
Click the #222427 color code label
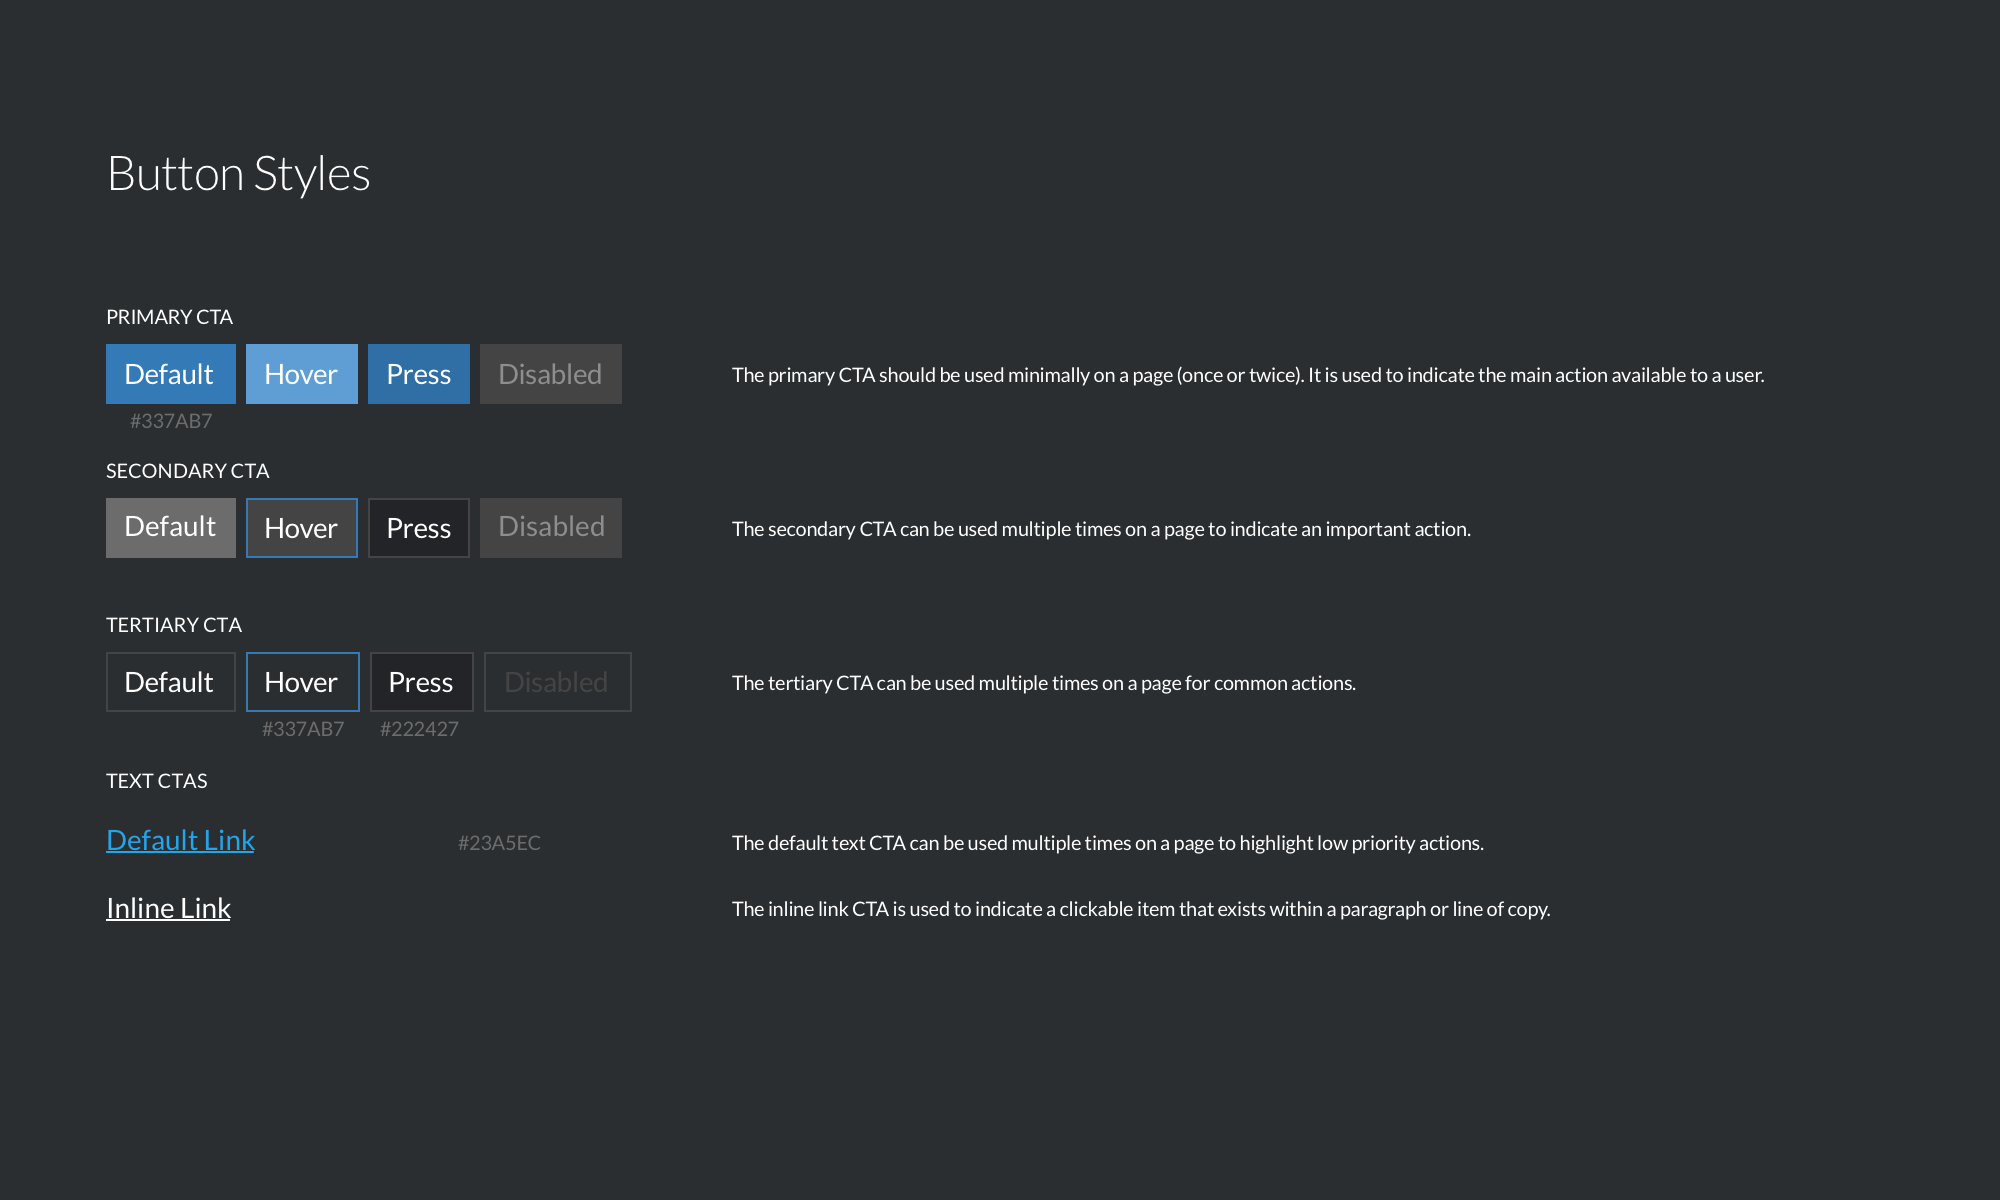419,729
